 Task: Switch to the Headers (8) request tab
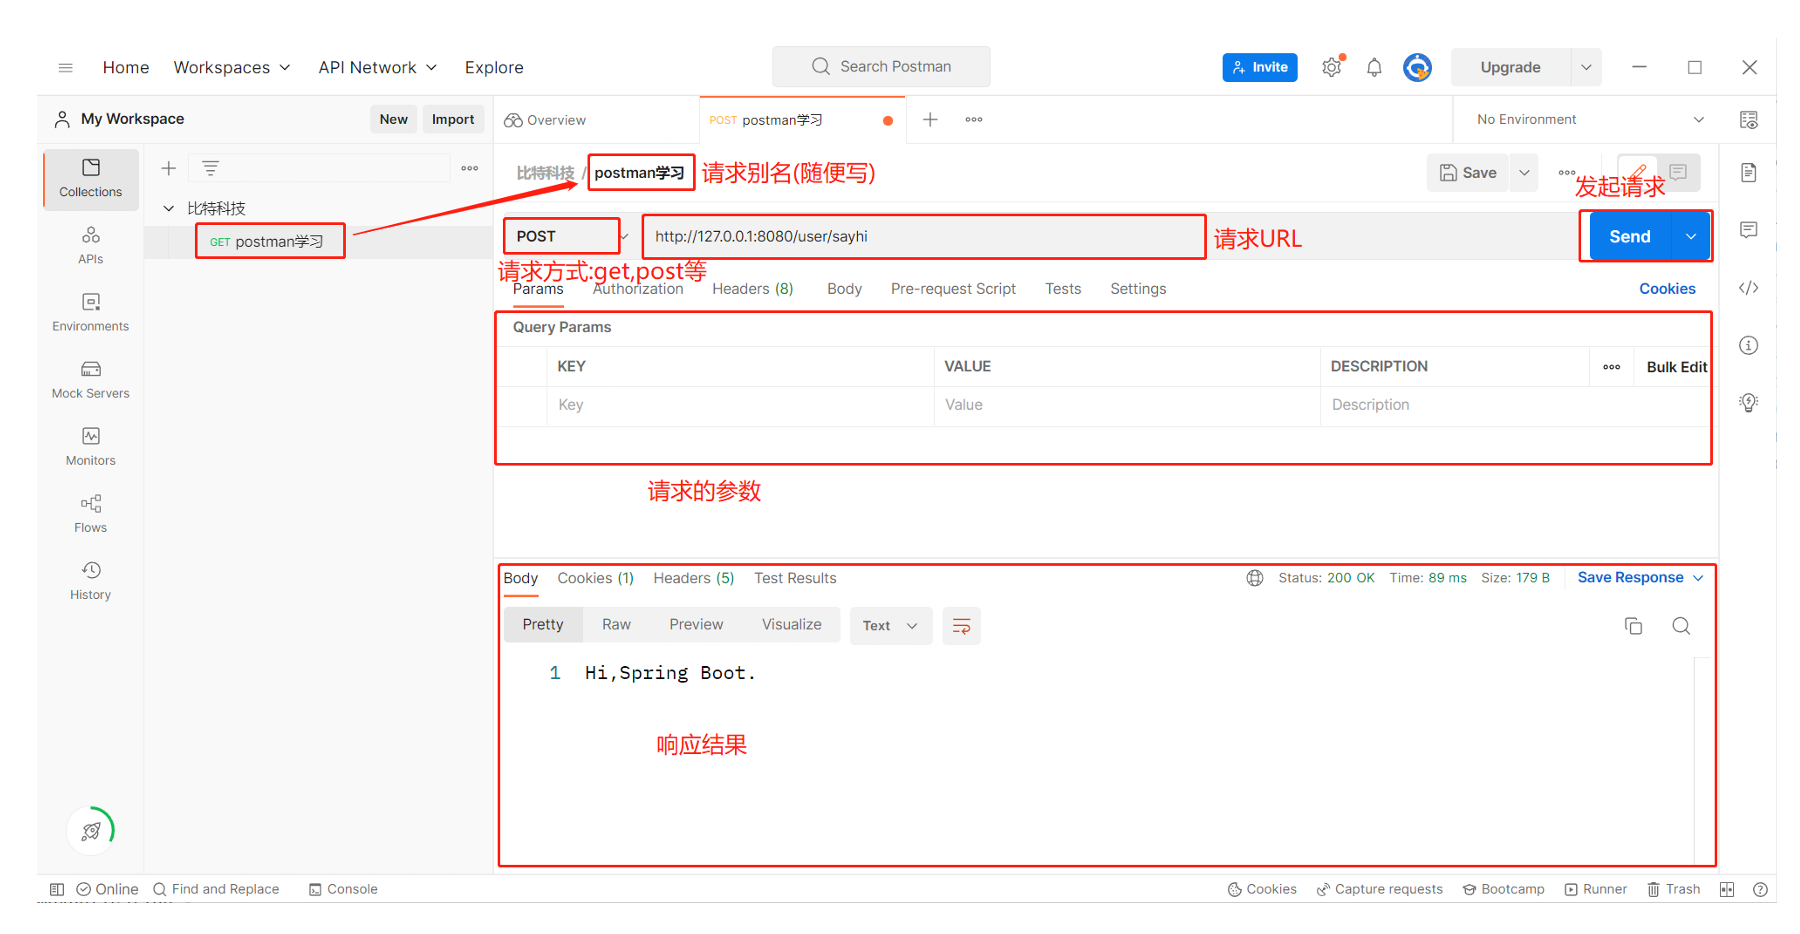[753, 289]
